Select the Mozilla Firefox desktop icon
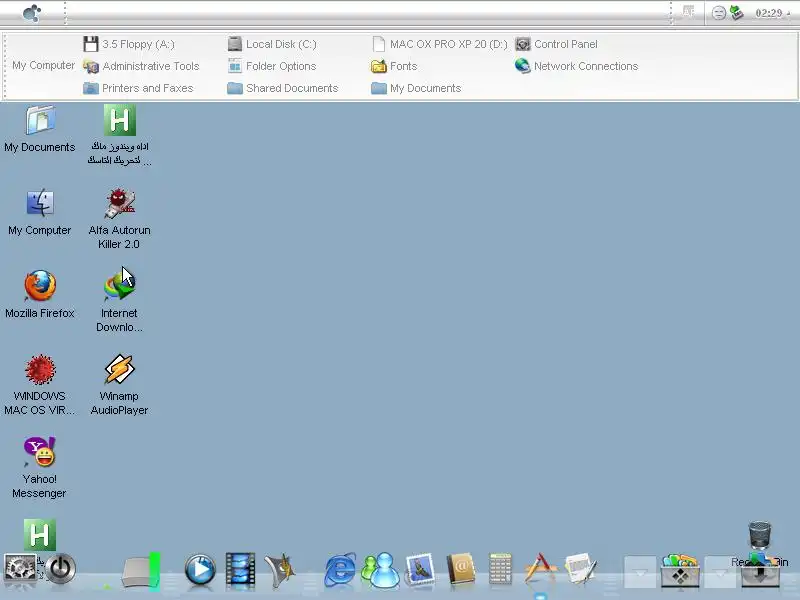Screen dimensions: 800x600 (40, 295)
